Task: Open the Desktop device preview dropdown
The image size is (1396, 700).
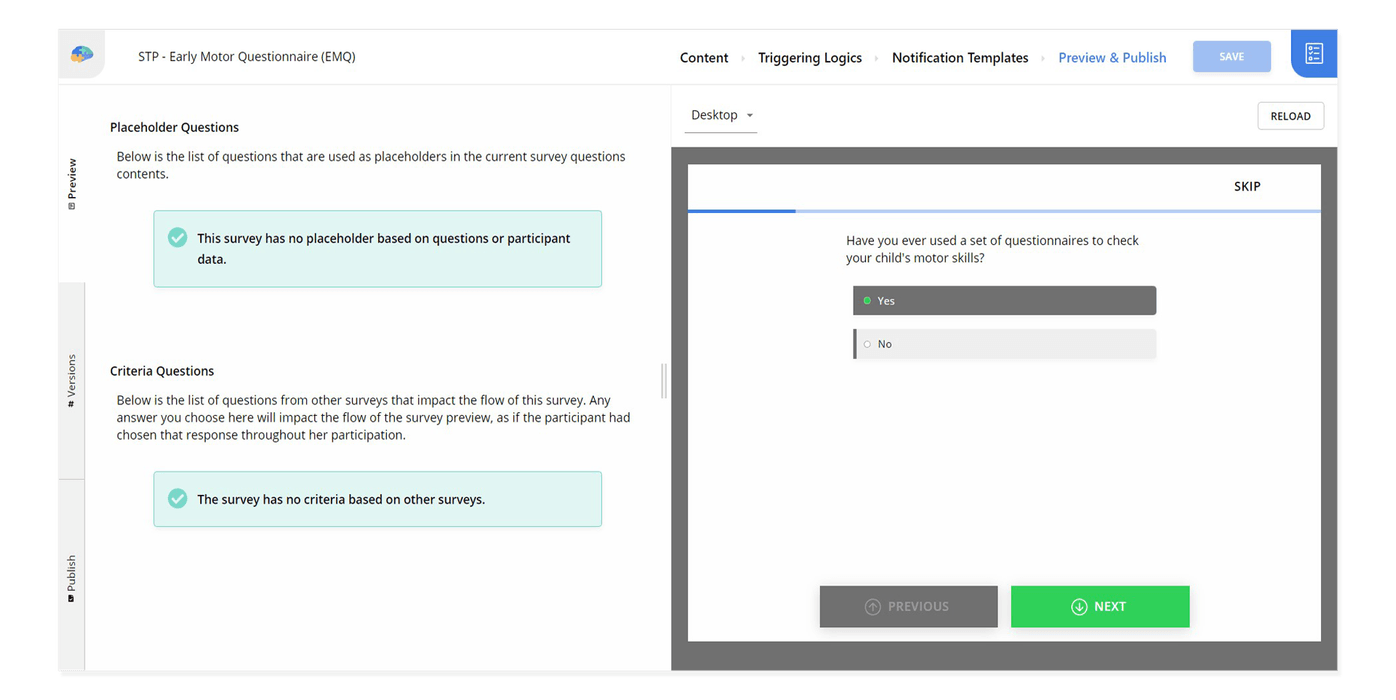Action: tap(720, 115)
